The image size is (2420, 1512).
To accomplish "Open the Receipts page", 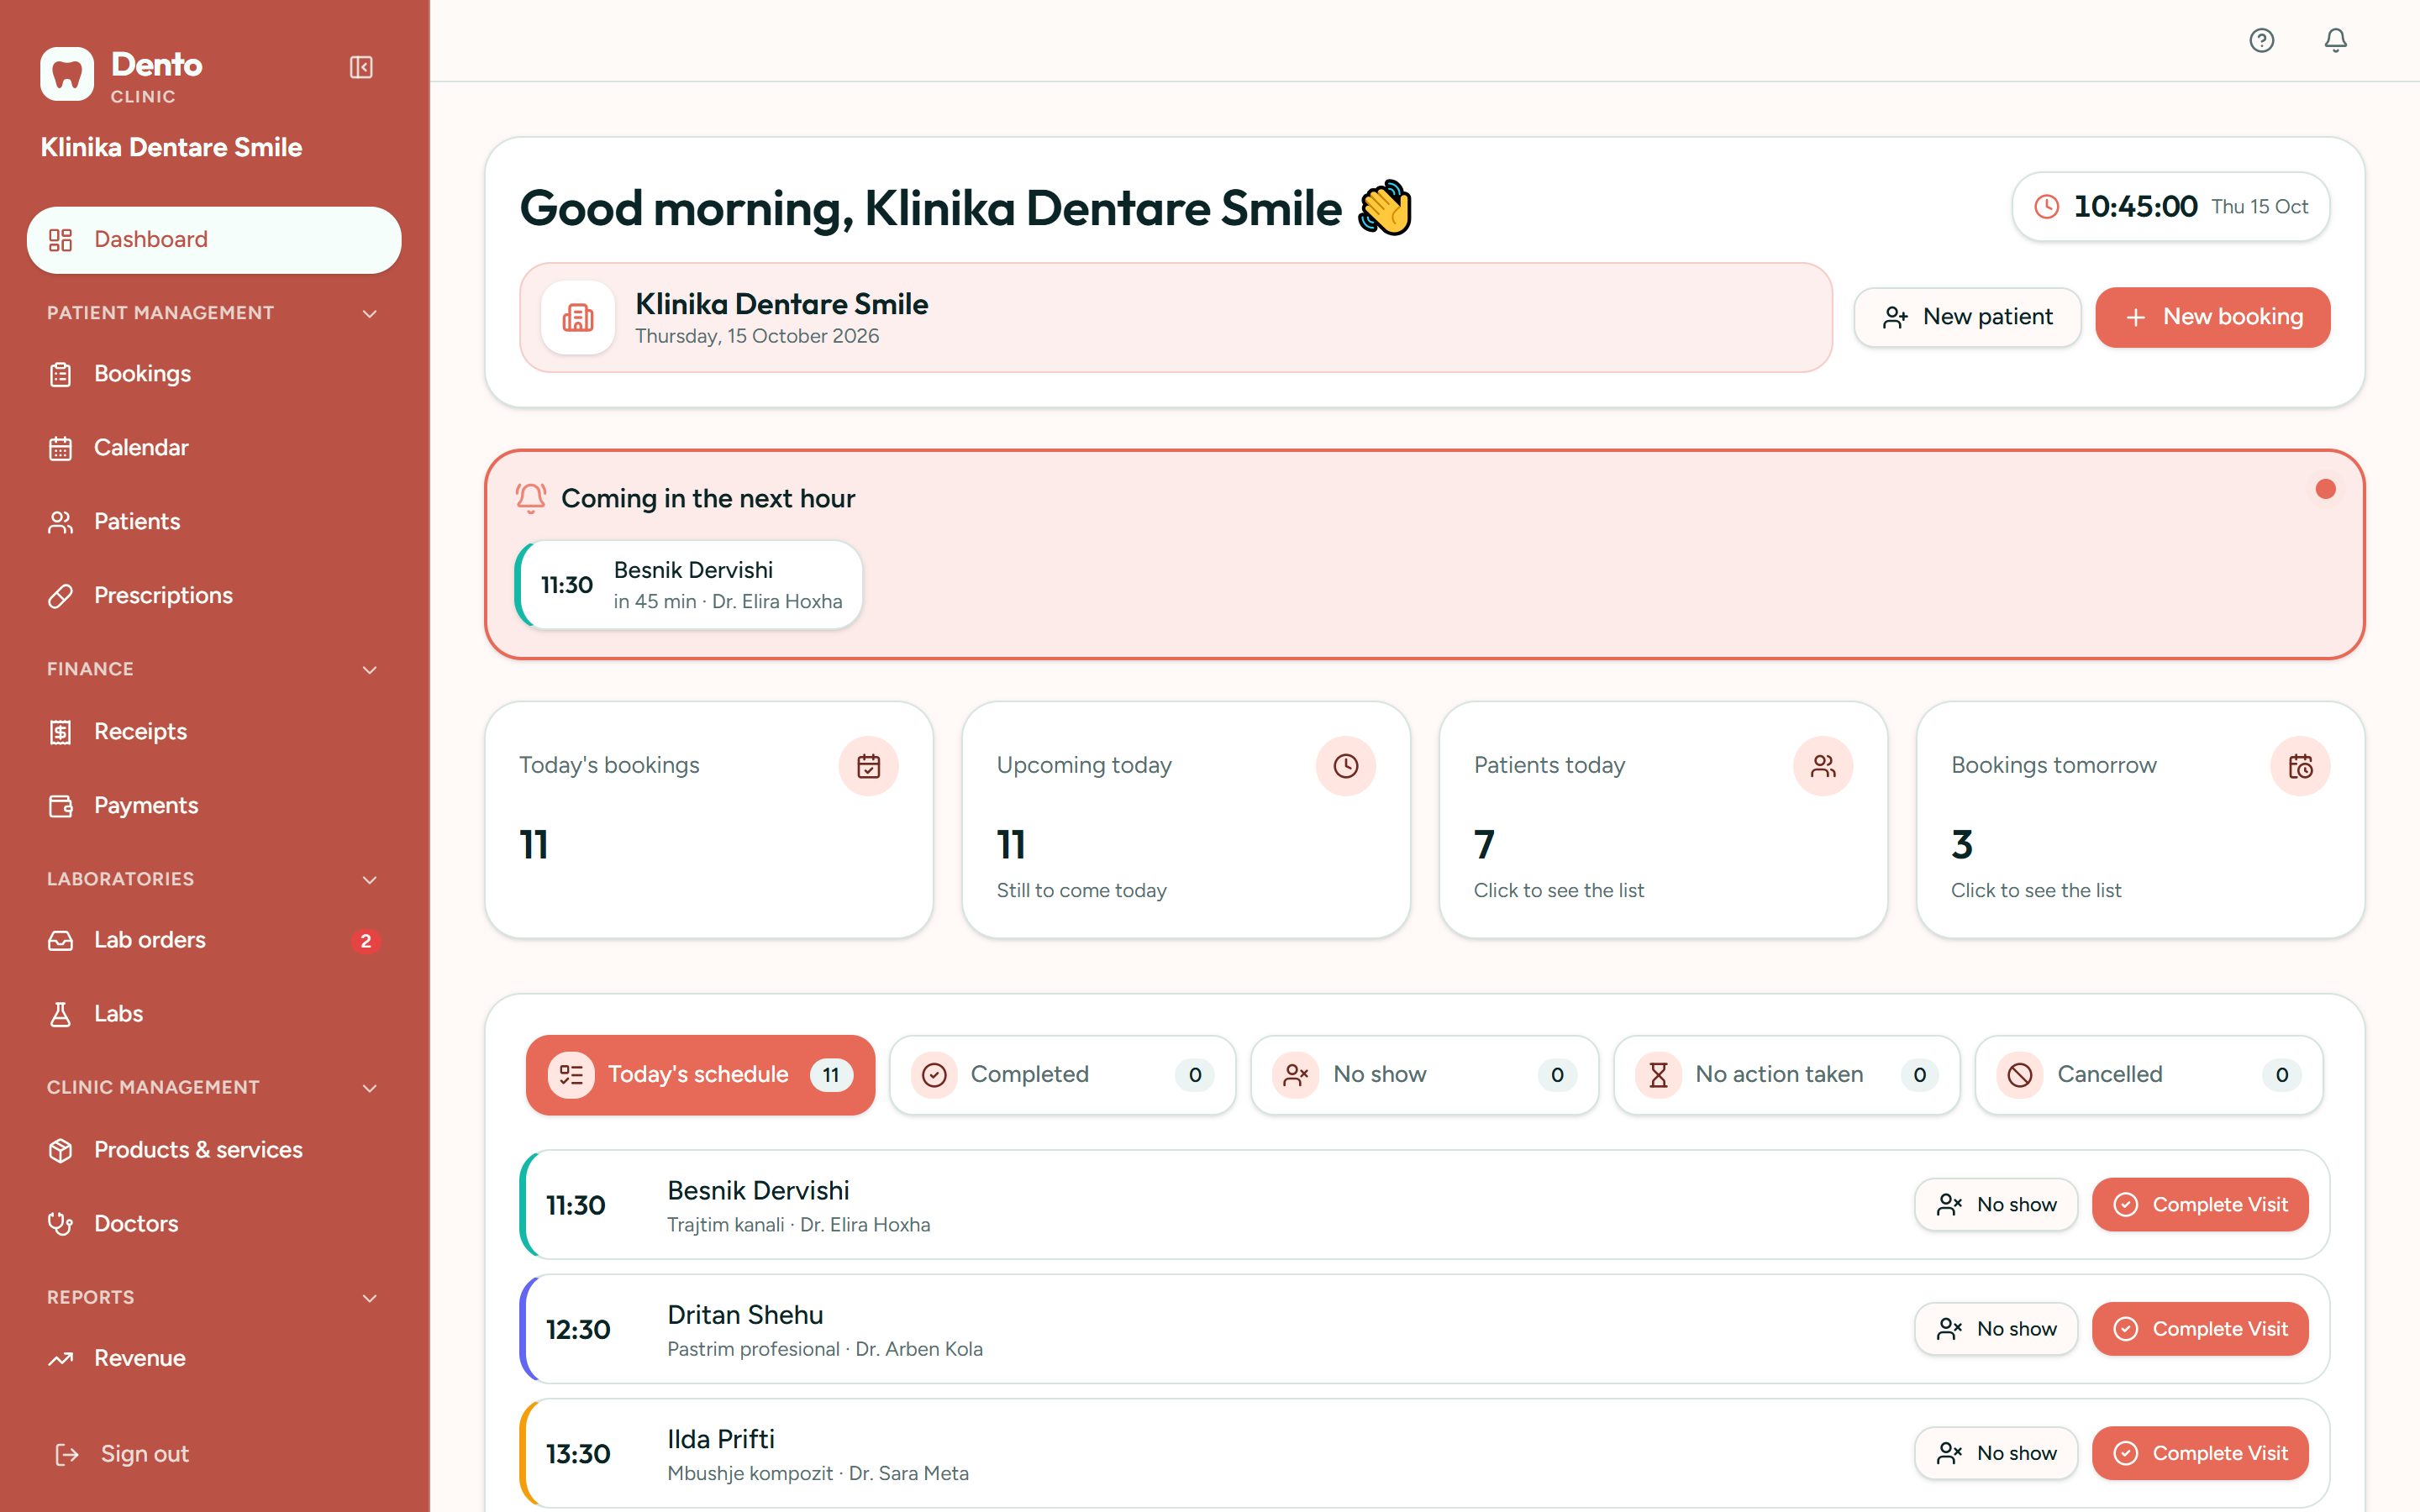I will [214, 732].
